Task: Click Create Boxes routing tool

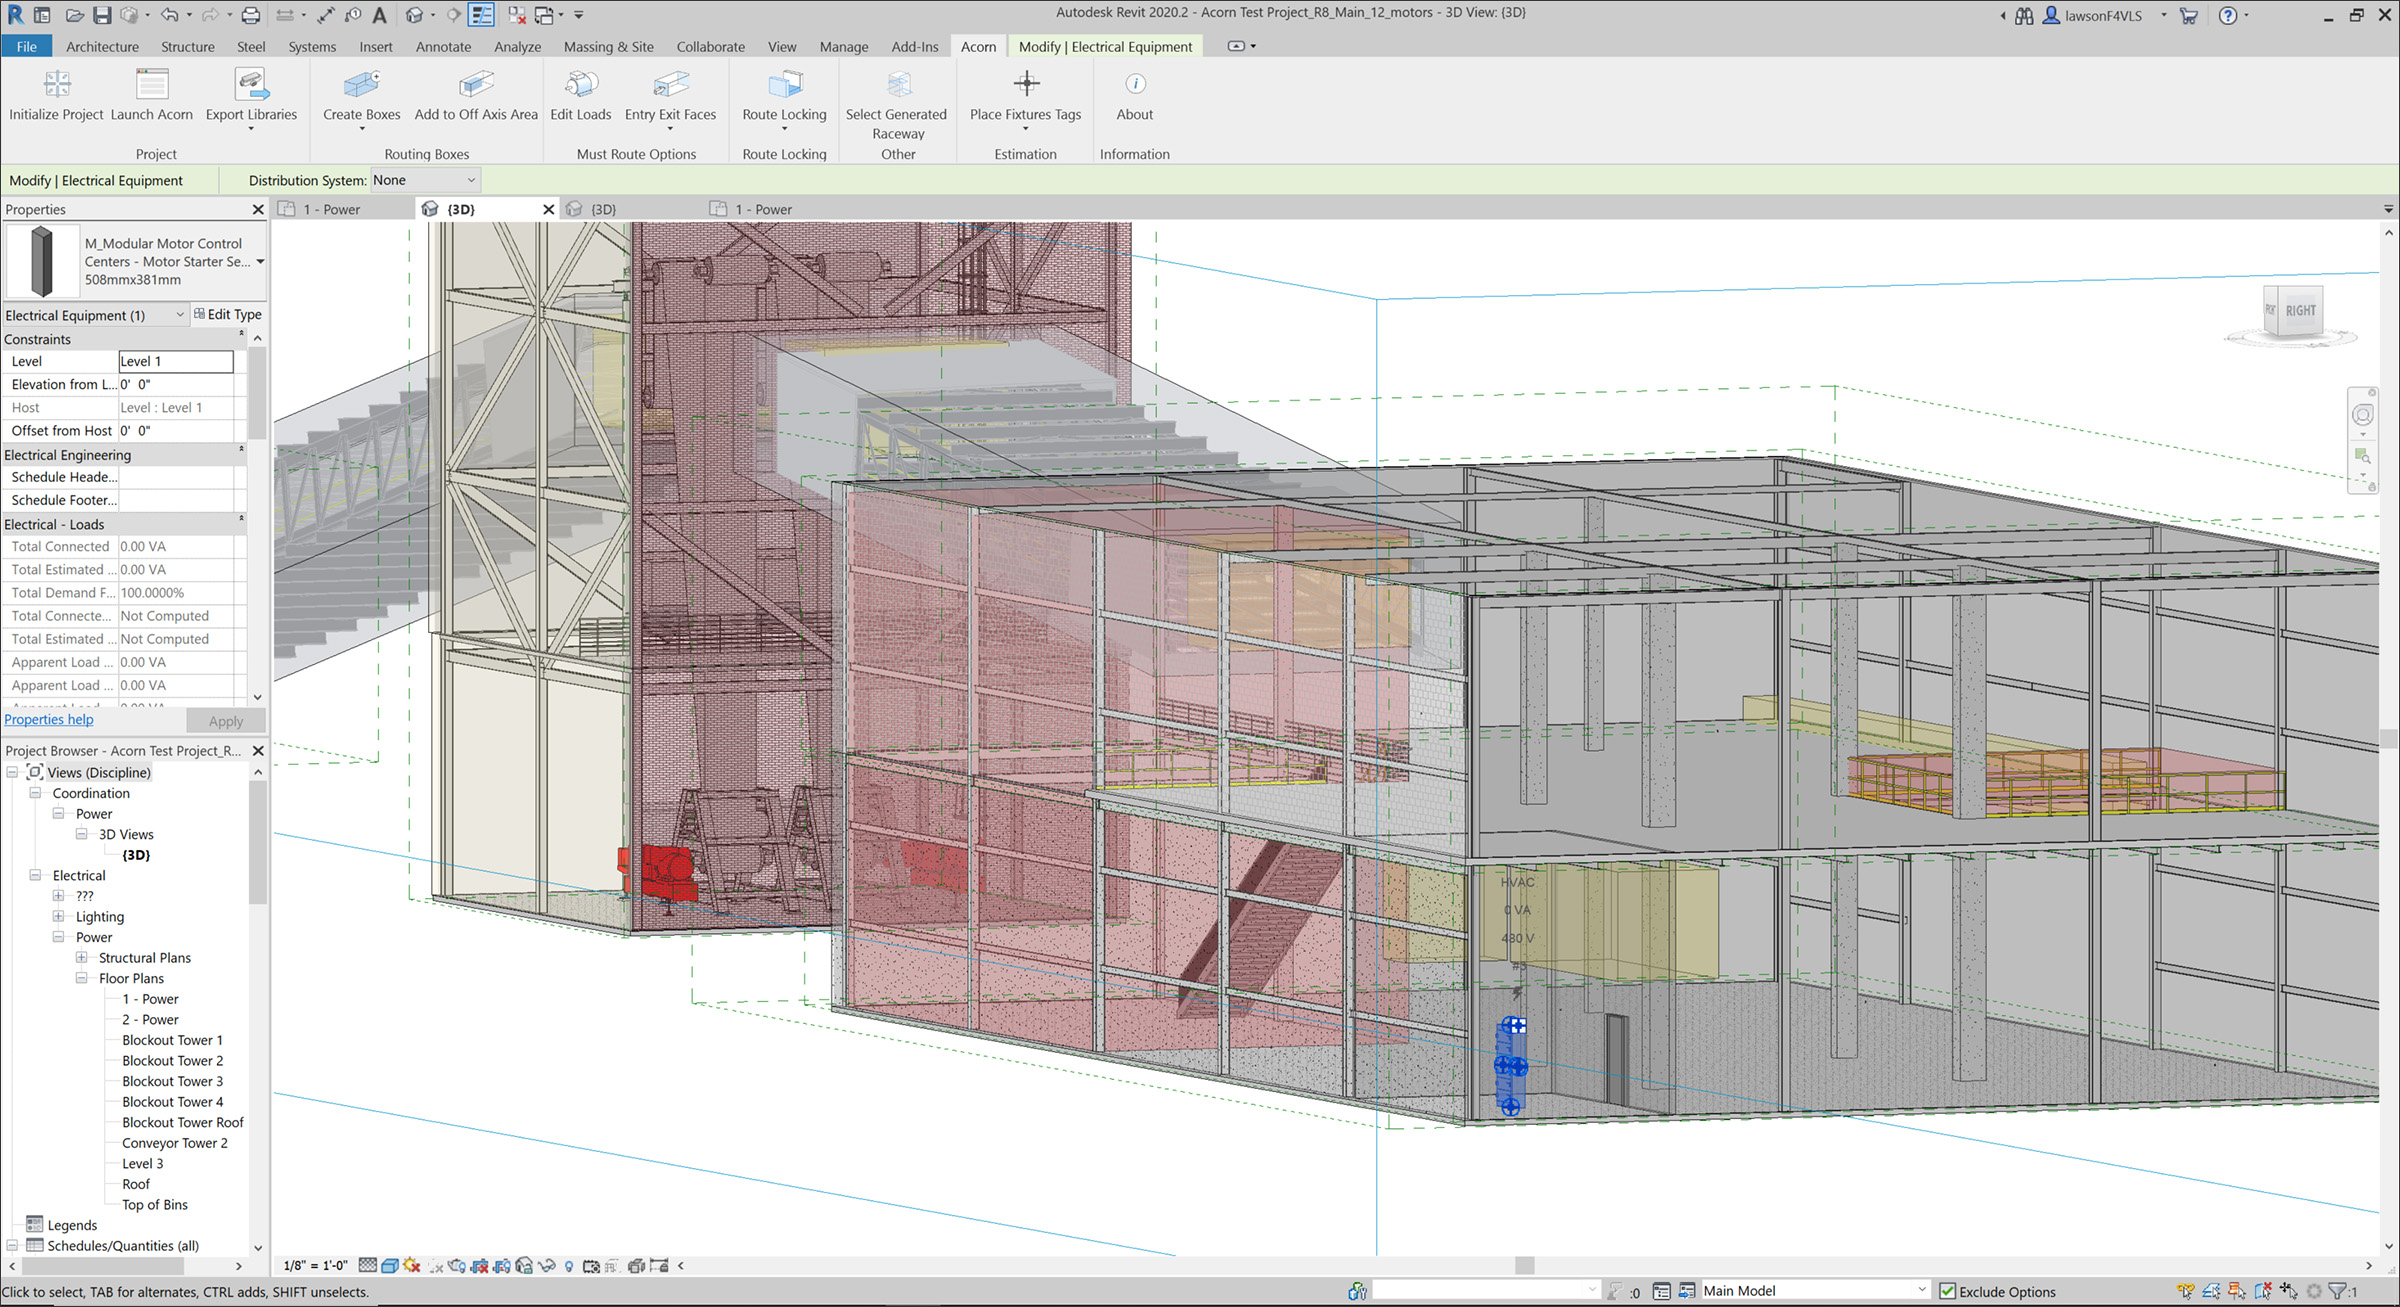Action: click(x=361, y=96)
